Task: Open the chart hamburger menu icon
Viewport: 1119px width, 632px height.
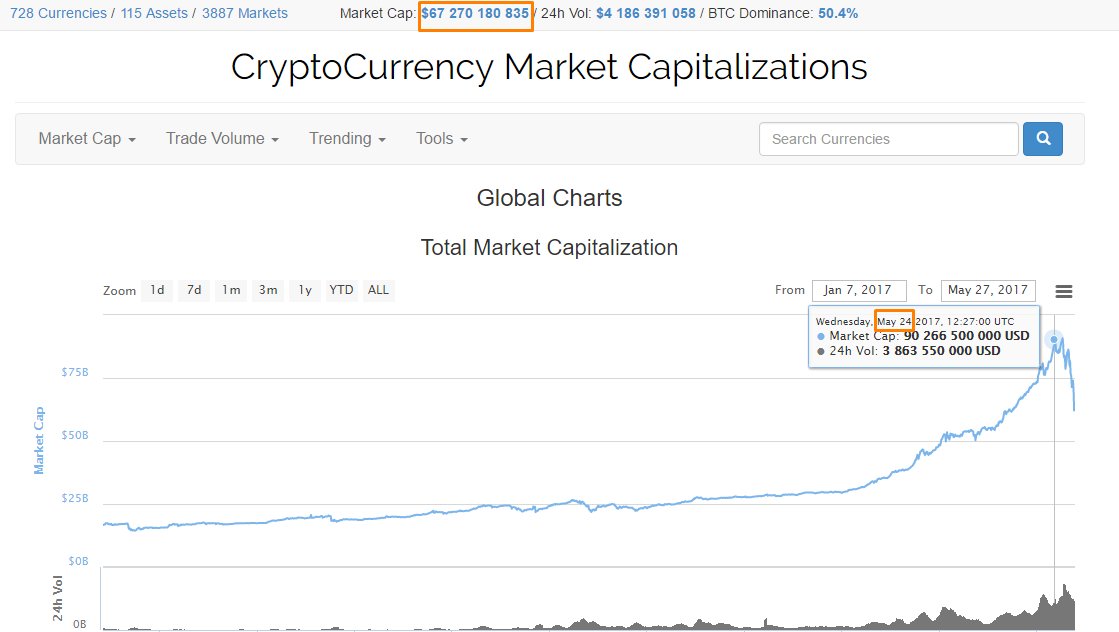Action: click(1064, 291)
